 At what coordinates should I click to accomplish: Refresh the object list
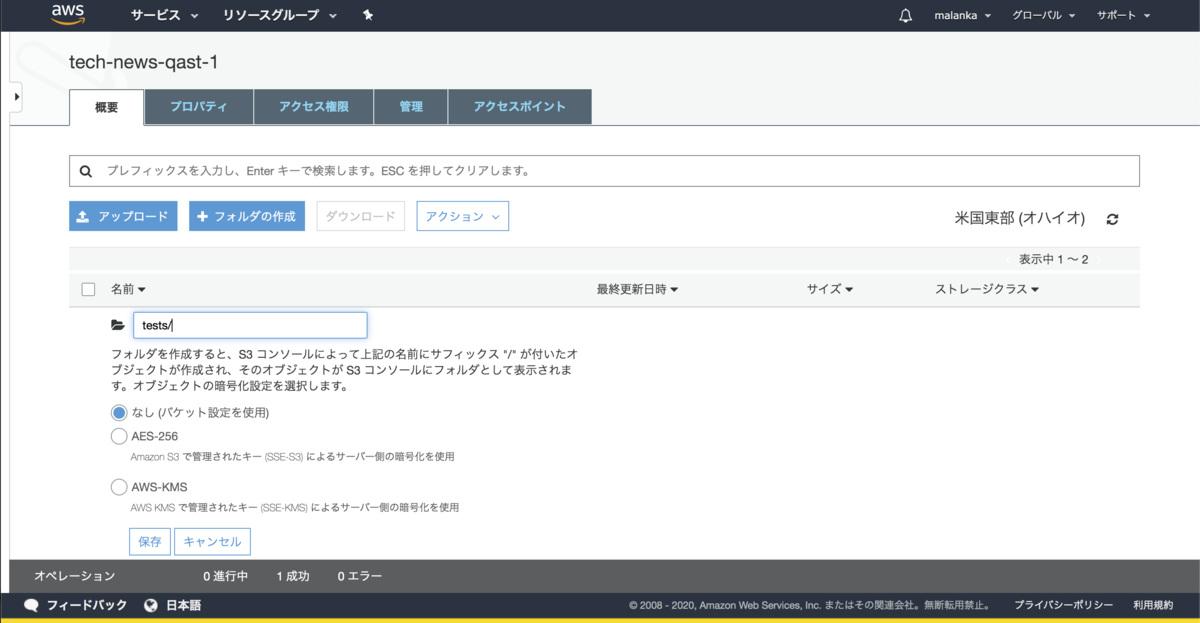tap(1112, 219)
